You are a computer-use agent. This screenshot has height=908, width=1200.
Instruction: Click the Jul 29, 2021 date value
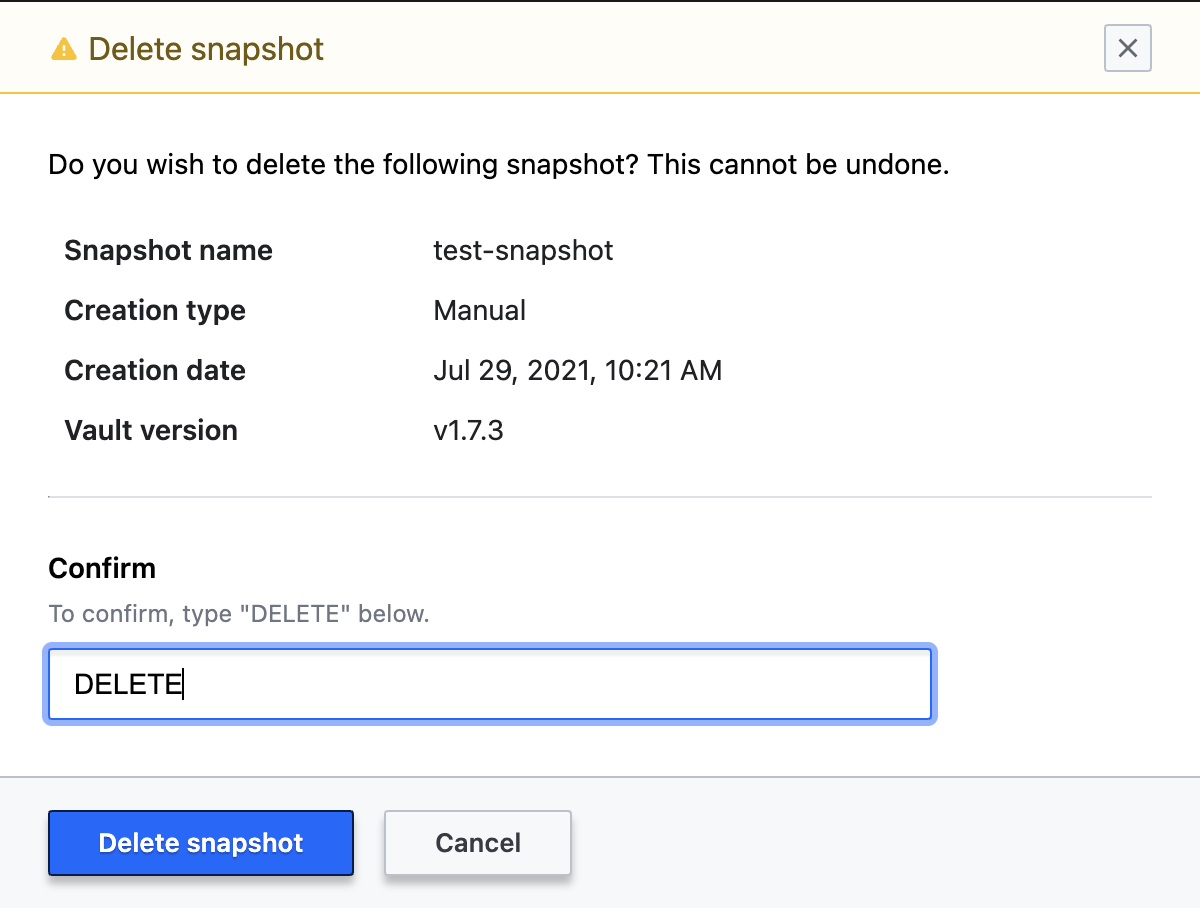click(x=577, y=370)
